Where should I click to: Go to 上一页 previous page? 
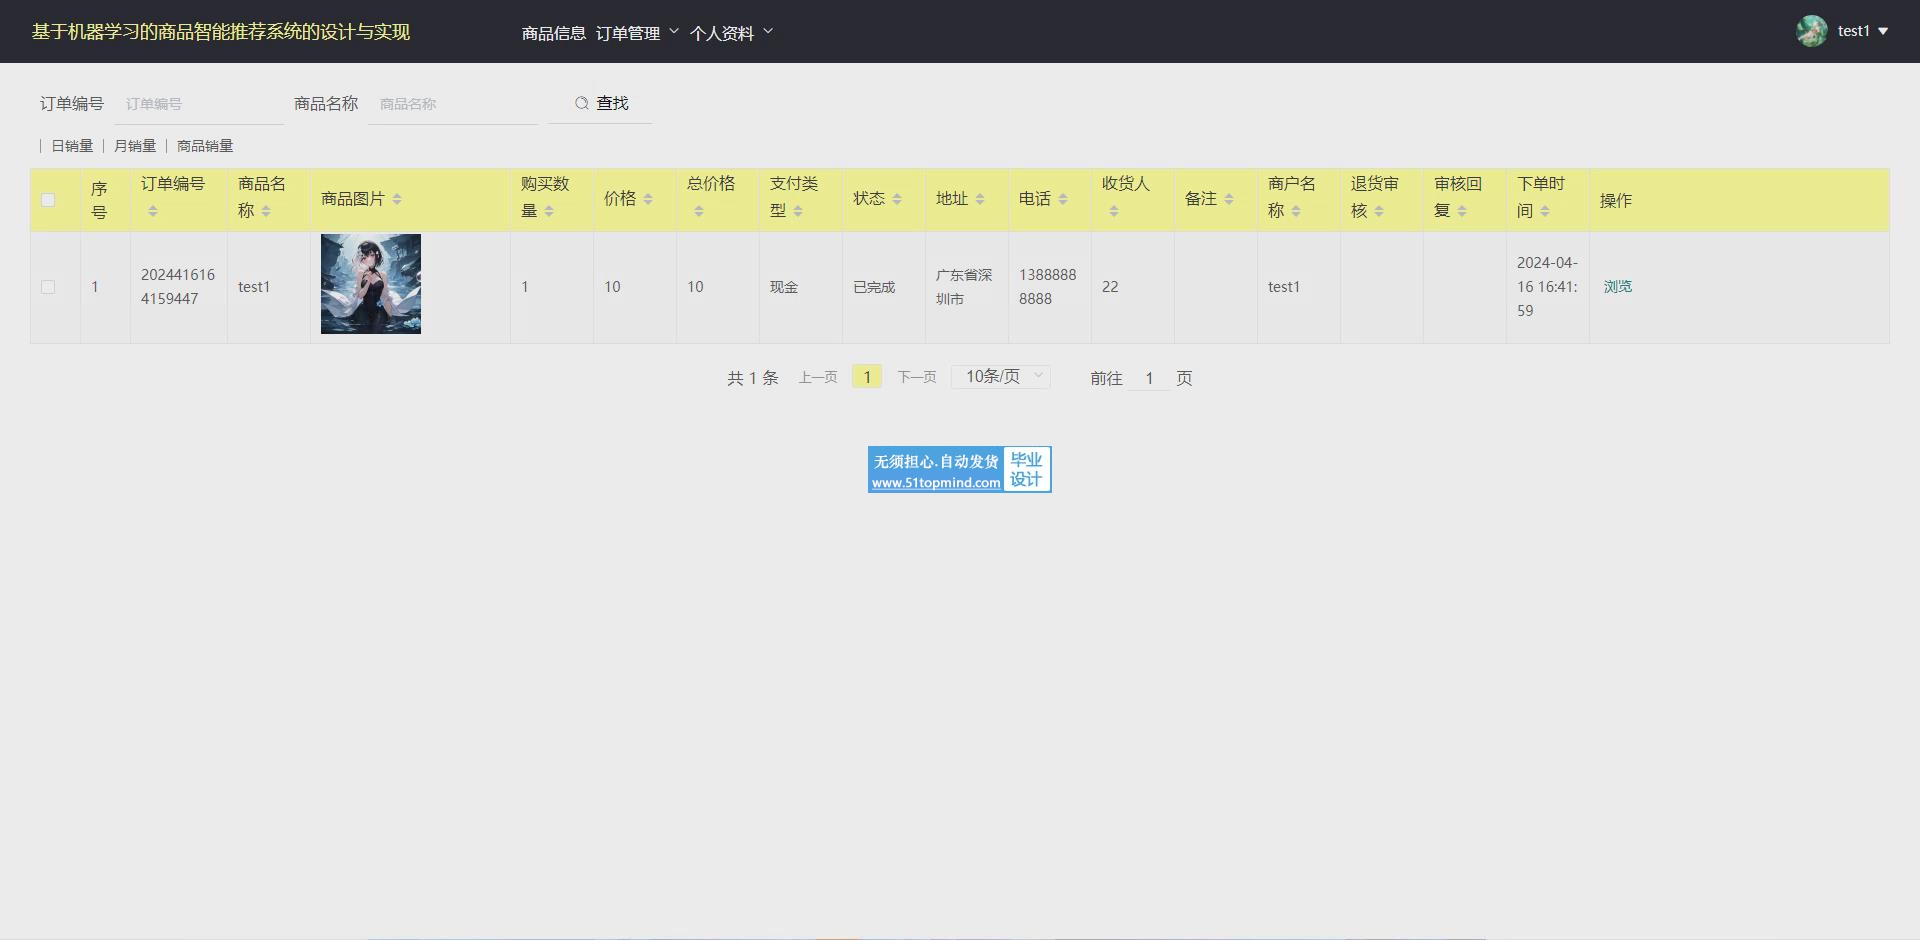[818, 377]
